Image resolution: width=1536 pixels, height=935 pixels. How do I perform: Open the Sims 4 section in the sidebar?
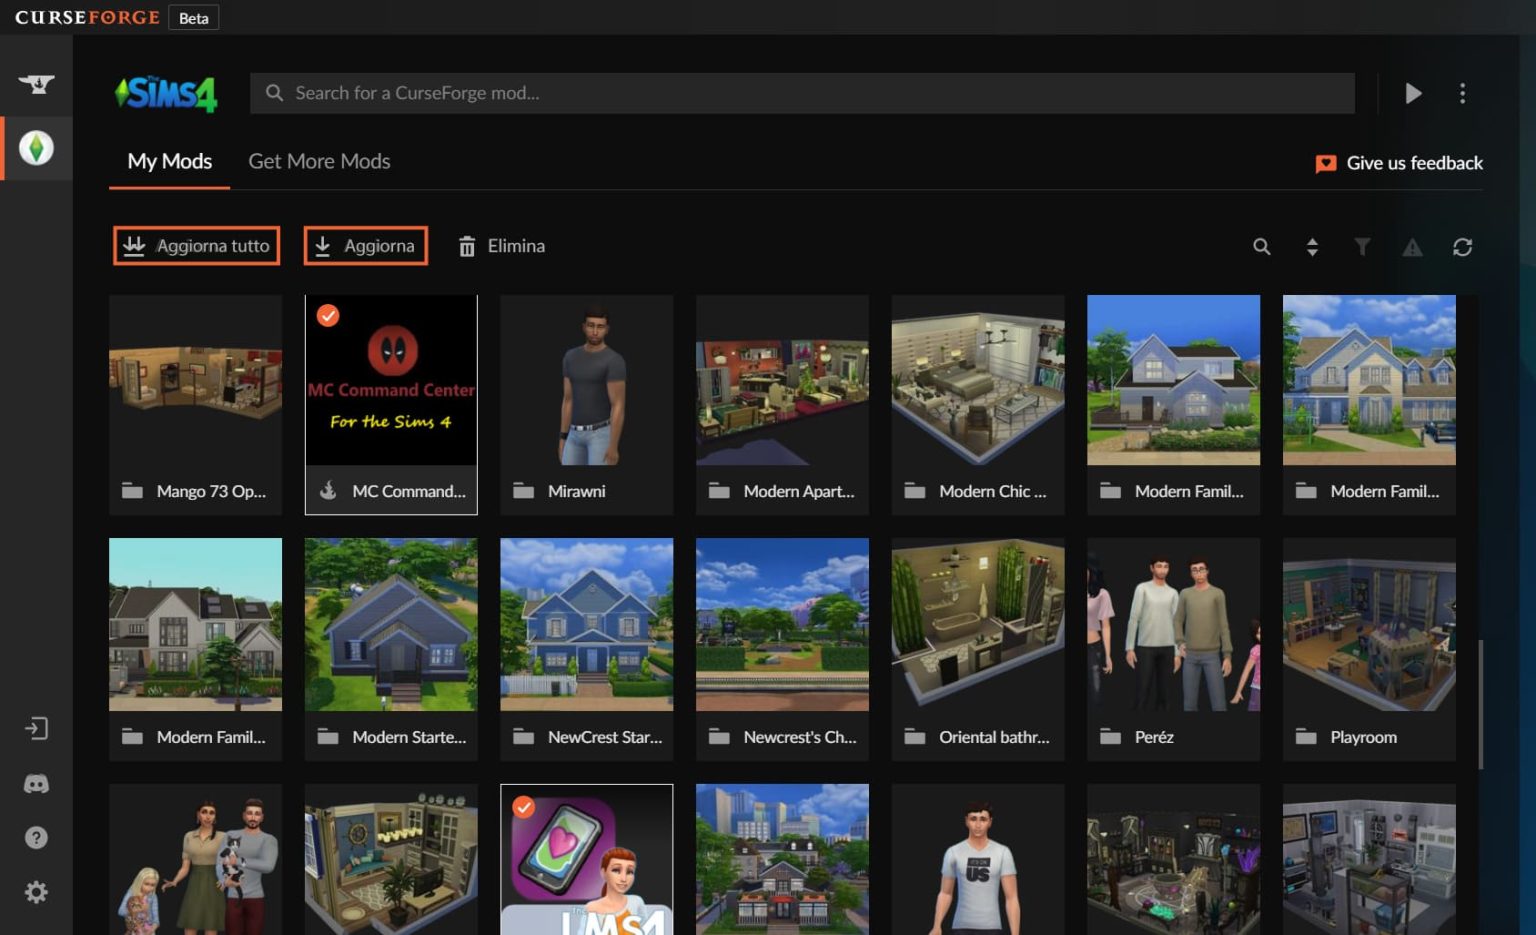37,148
